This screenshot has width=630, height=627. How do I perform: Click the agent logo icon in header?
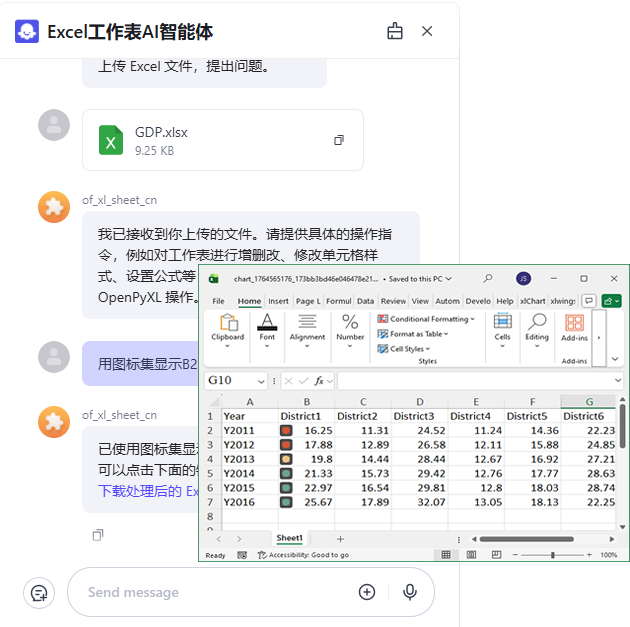(x=27, y=31)
